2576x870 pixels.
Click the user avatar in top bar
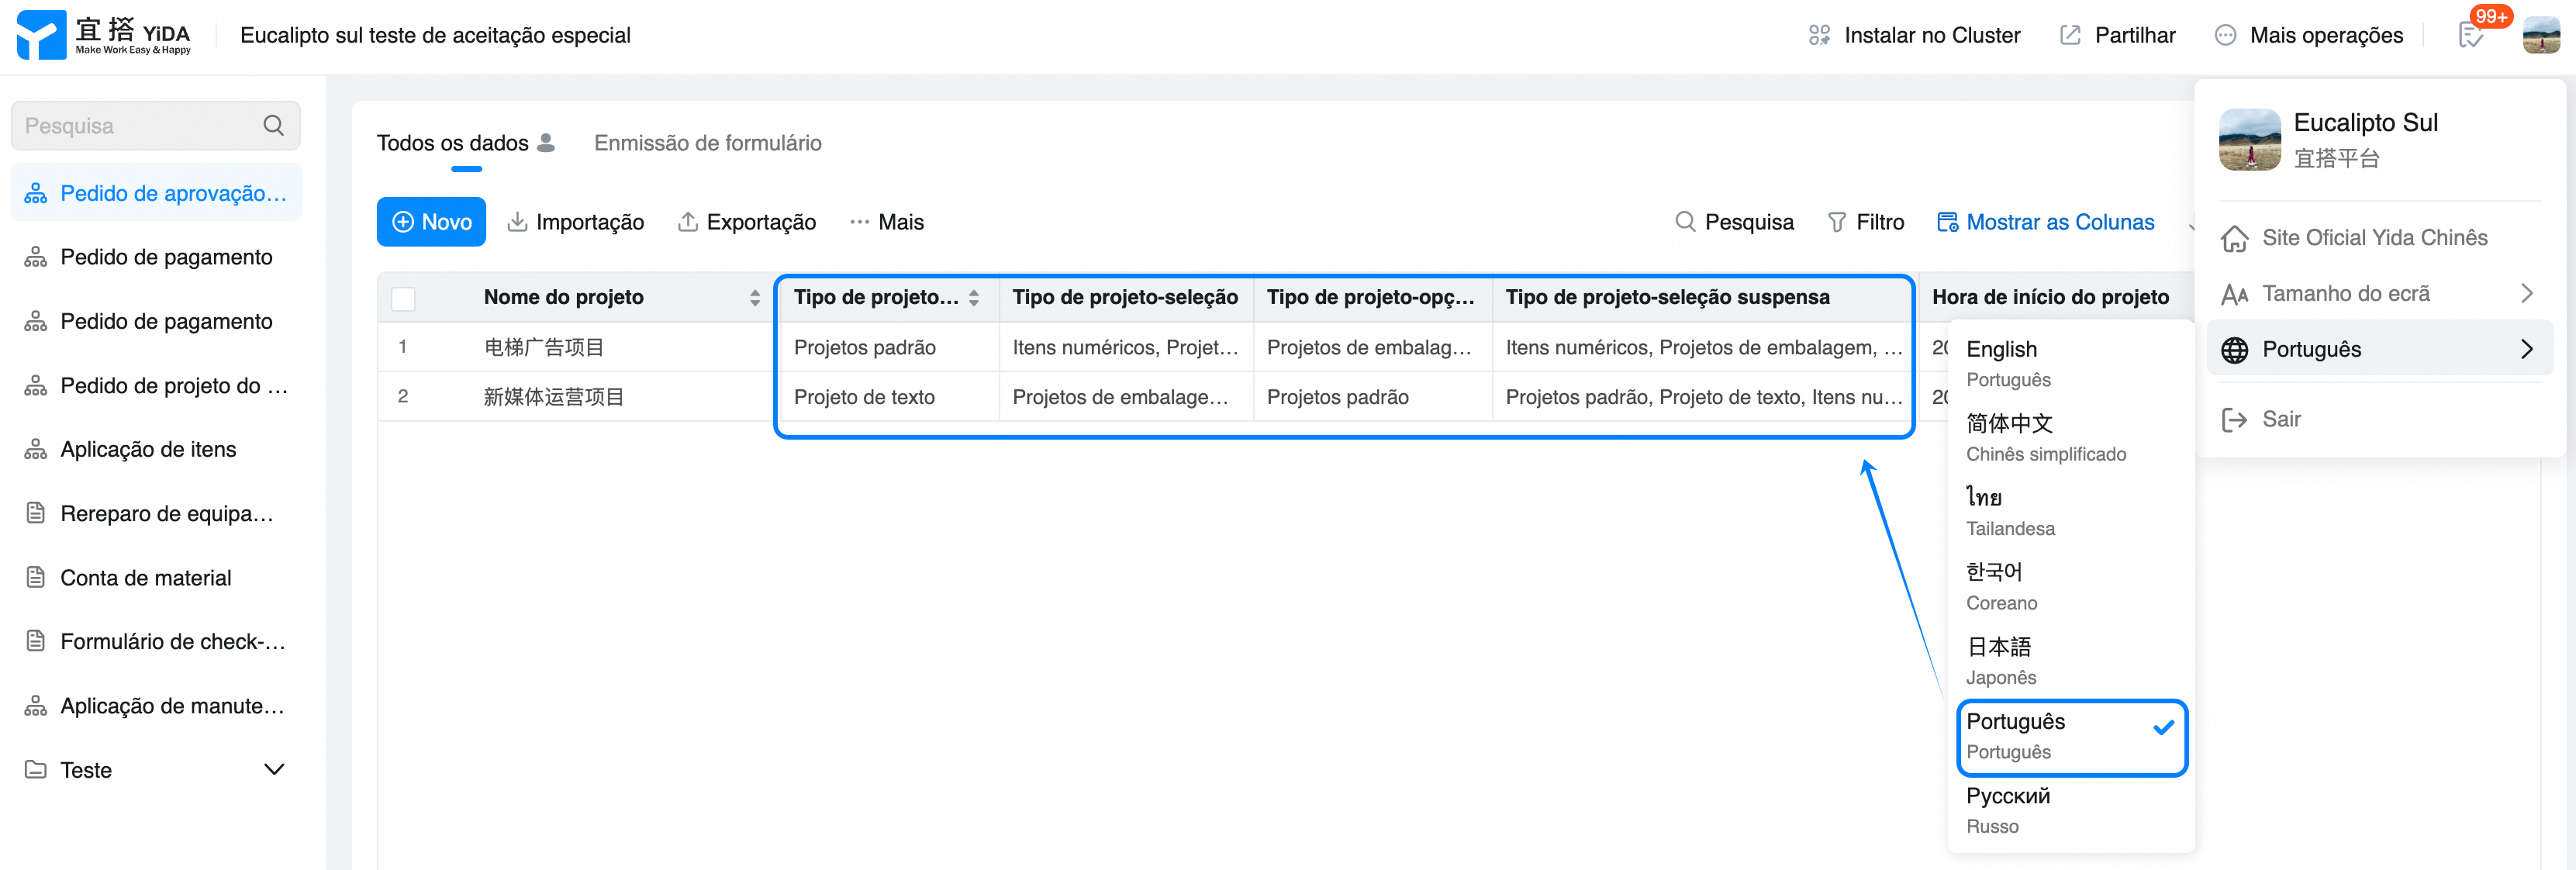click(x=2540, y=36)
